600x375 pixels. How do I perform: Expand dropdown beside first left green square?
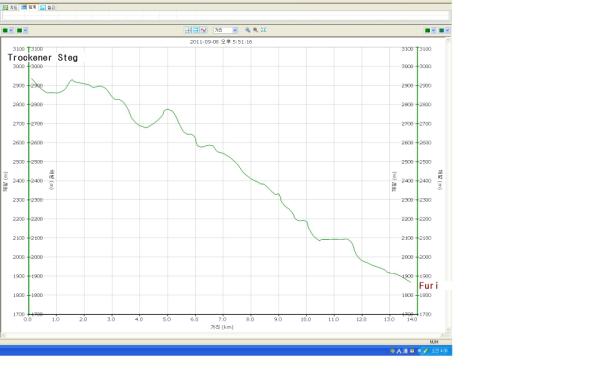click(x=11, y=30)
